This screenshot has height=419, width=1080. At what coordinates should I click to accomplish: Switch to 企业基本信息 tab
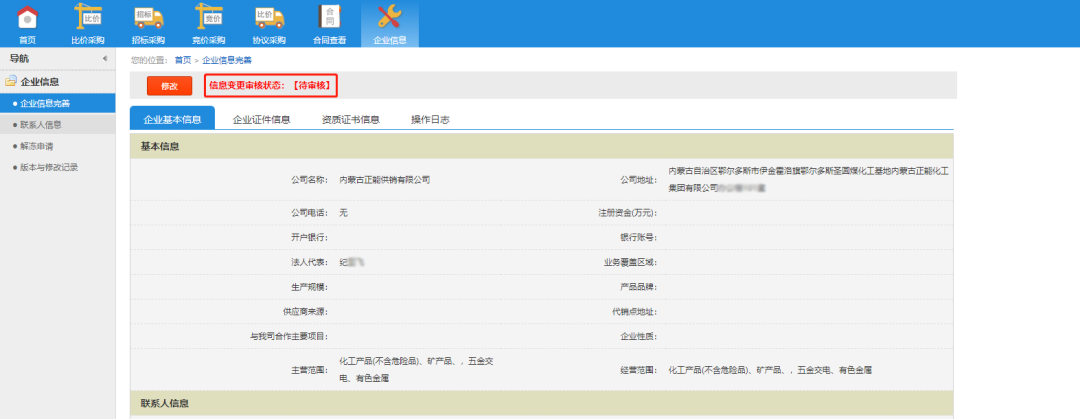(172, 119)
